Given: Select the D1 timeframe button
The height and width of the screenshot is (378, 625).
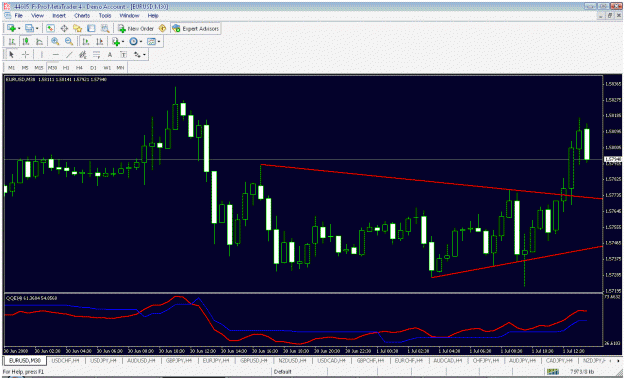Looking at the screenshot, I should click(93, 67).
